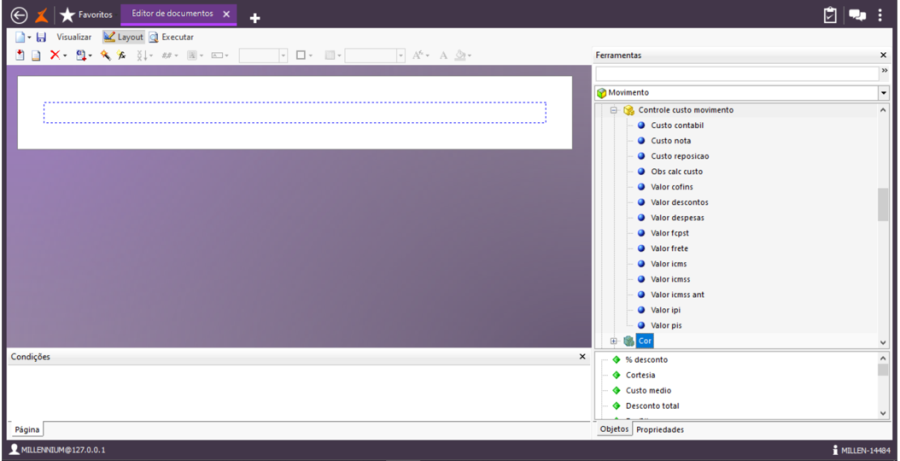Open dropdown arrow beside new document icon

pyautogui.click(x=29, y=38)
